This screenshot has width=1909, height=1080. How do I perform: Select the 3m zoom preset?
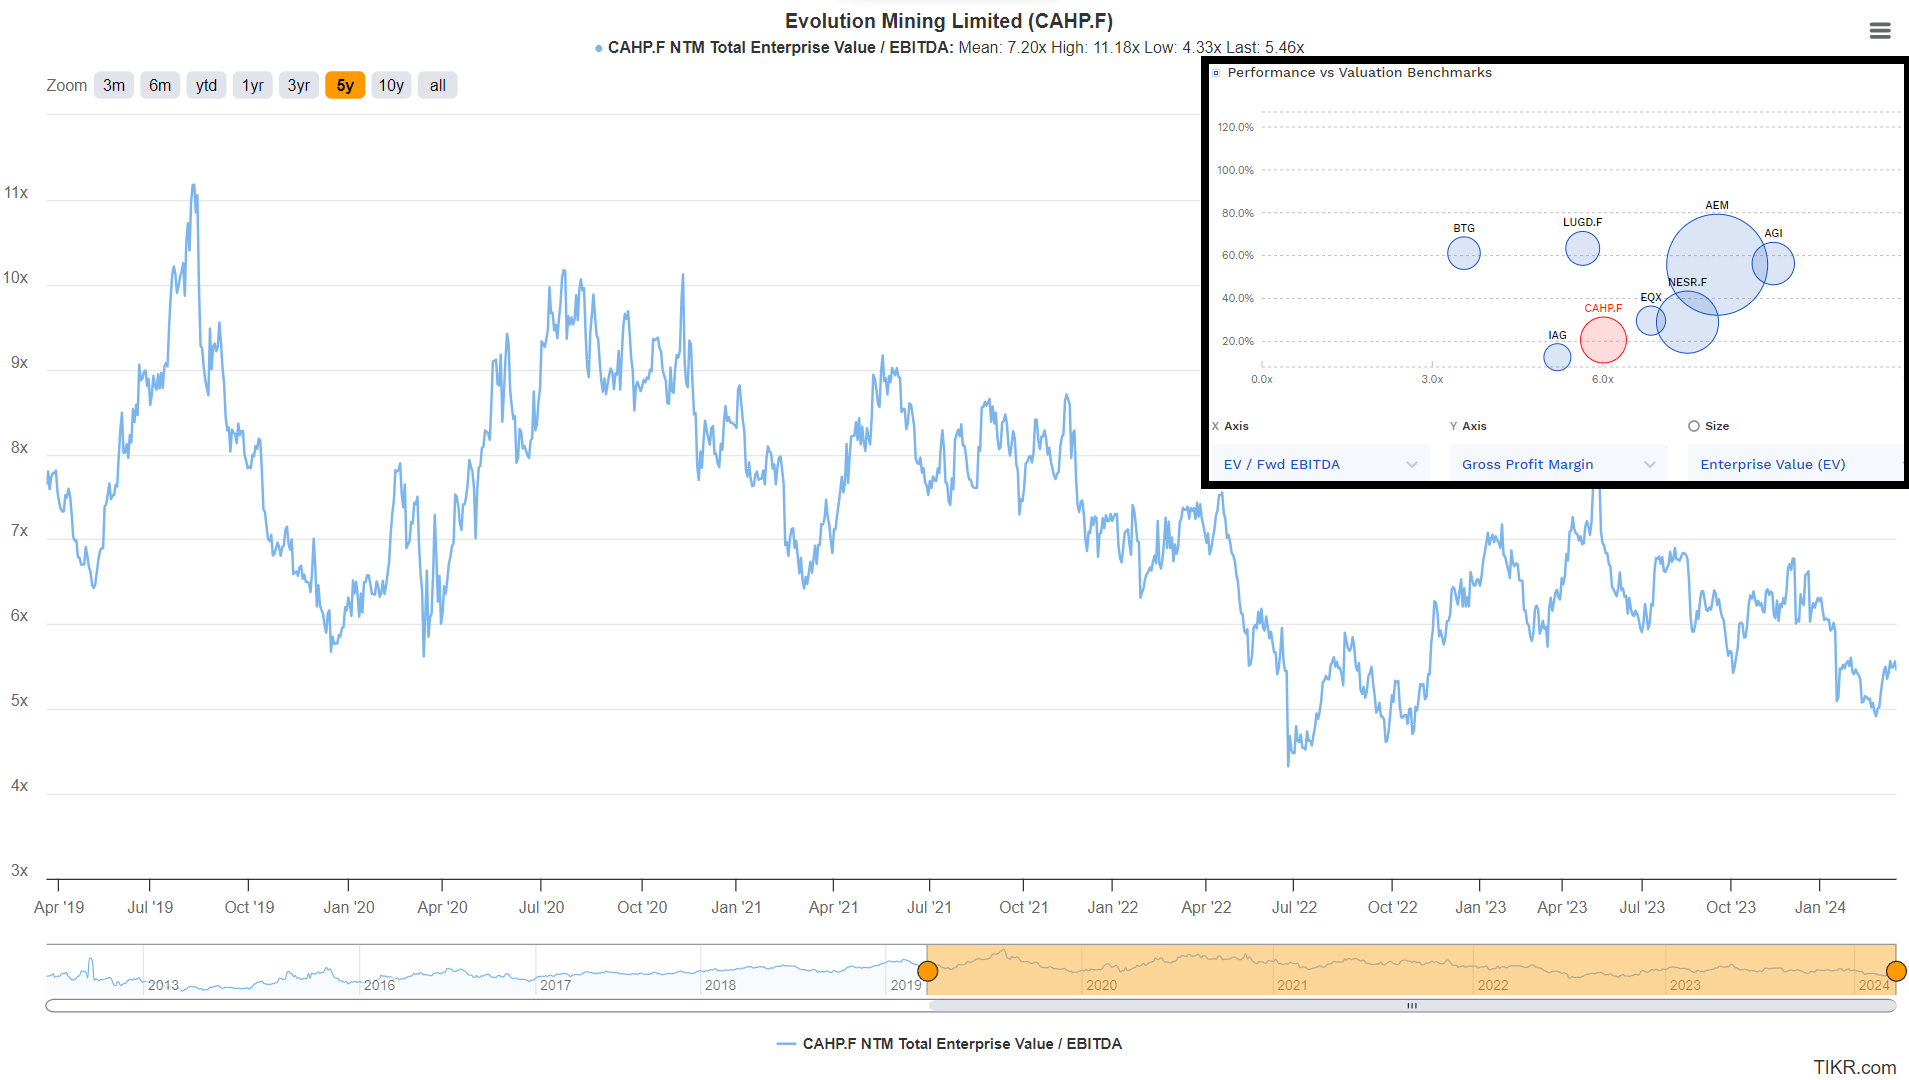(113, 85)
